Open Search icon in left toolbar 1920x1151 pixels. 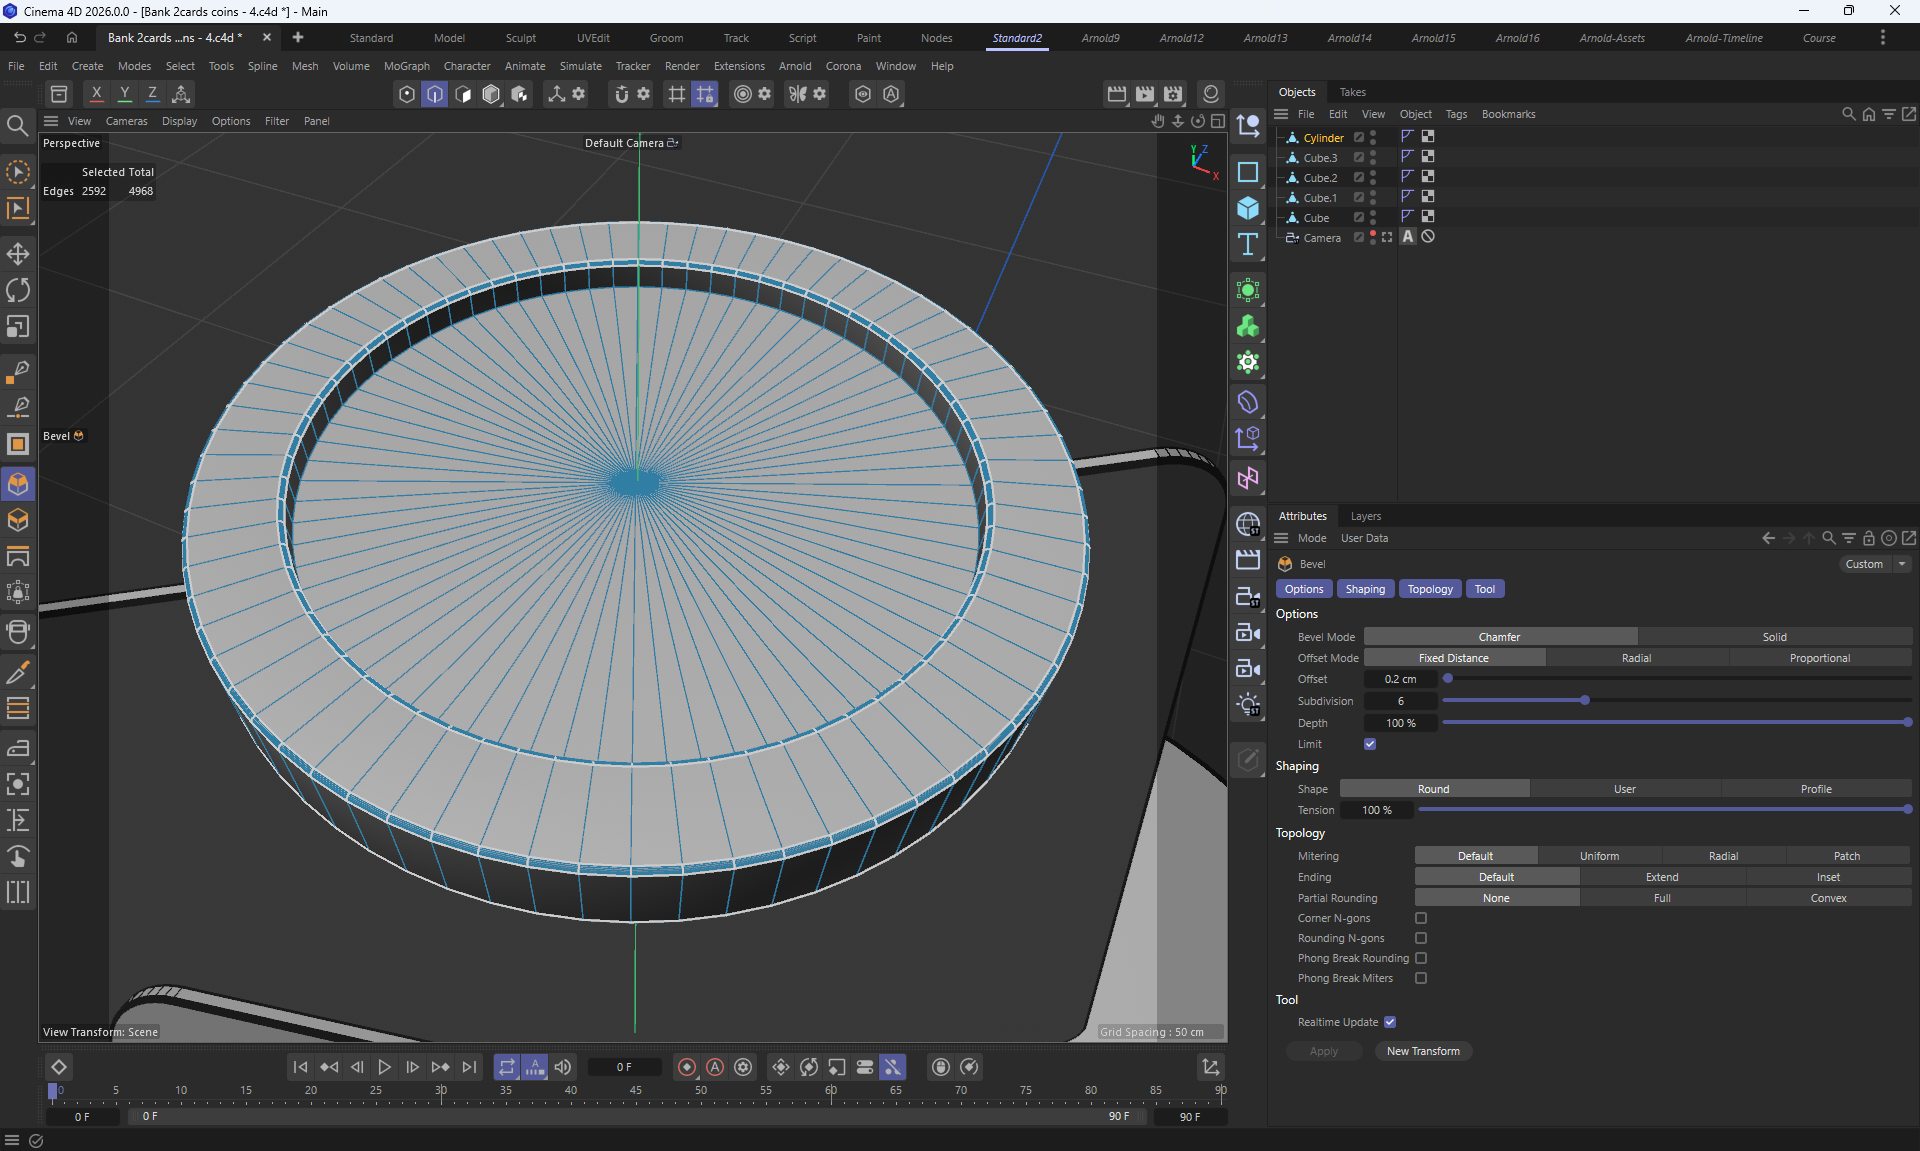click(x=17, y=125)
